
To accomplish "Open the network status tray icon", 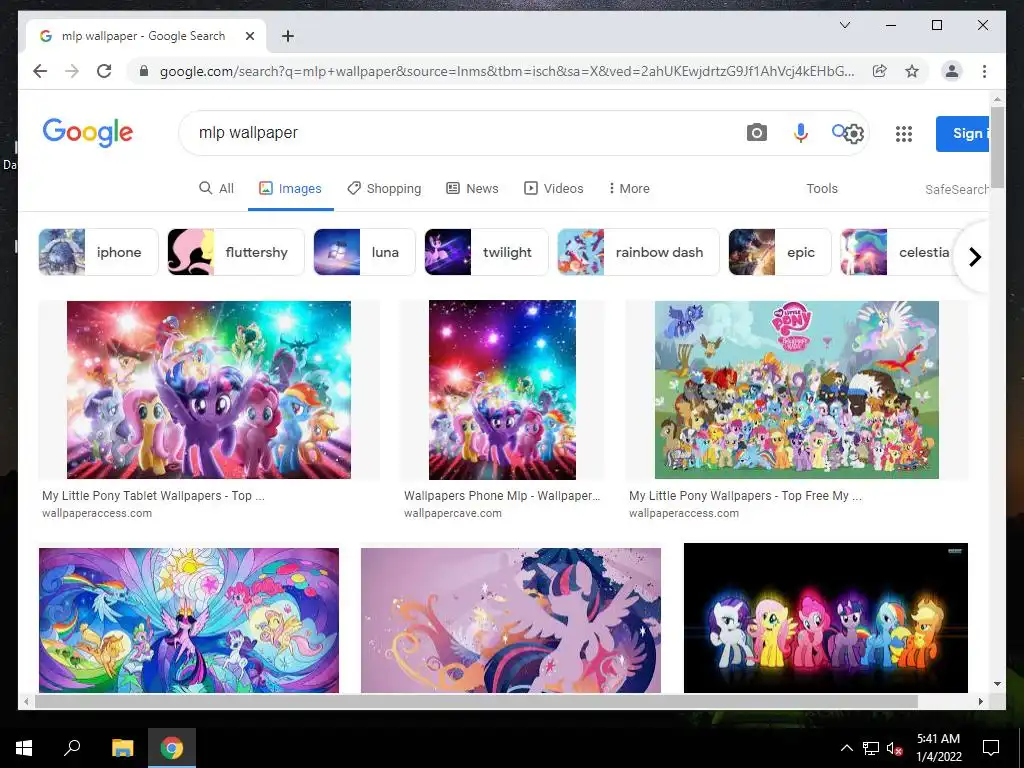I will (871, 748).
